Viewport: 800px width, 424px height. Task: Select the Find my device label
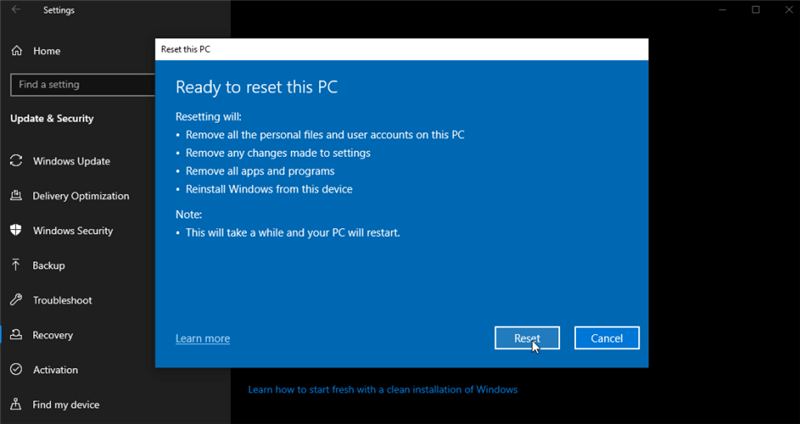(x=66, y=405)
